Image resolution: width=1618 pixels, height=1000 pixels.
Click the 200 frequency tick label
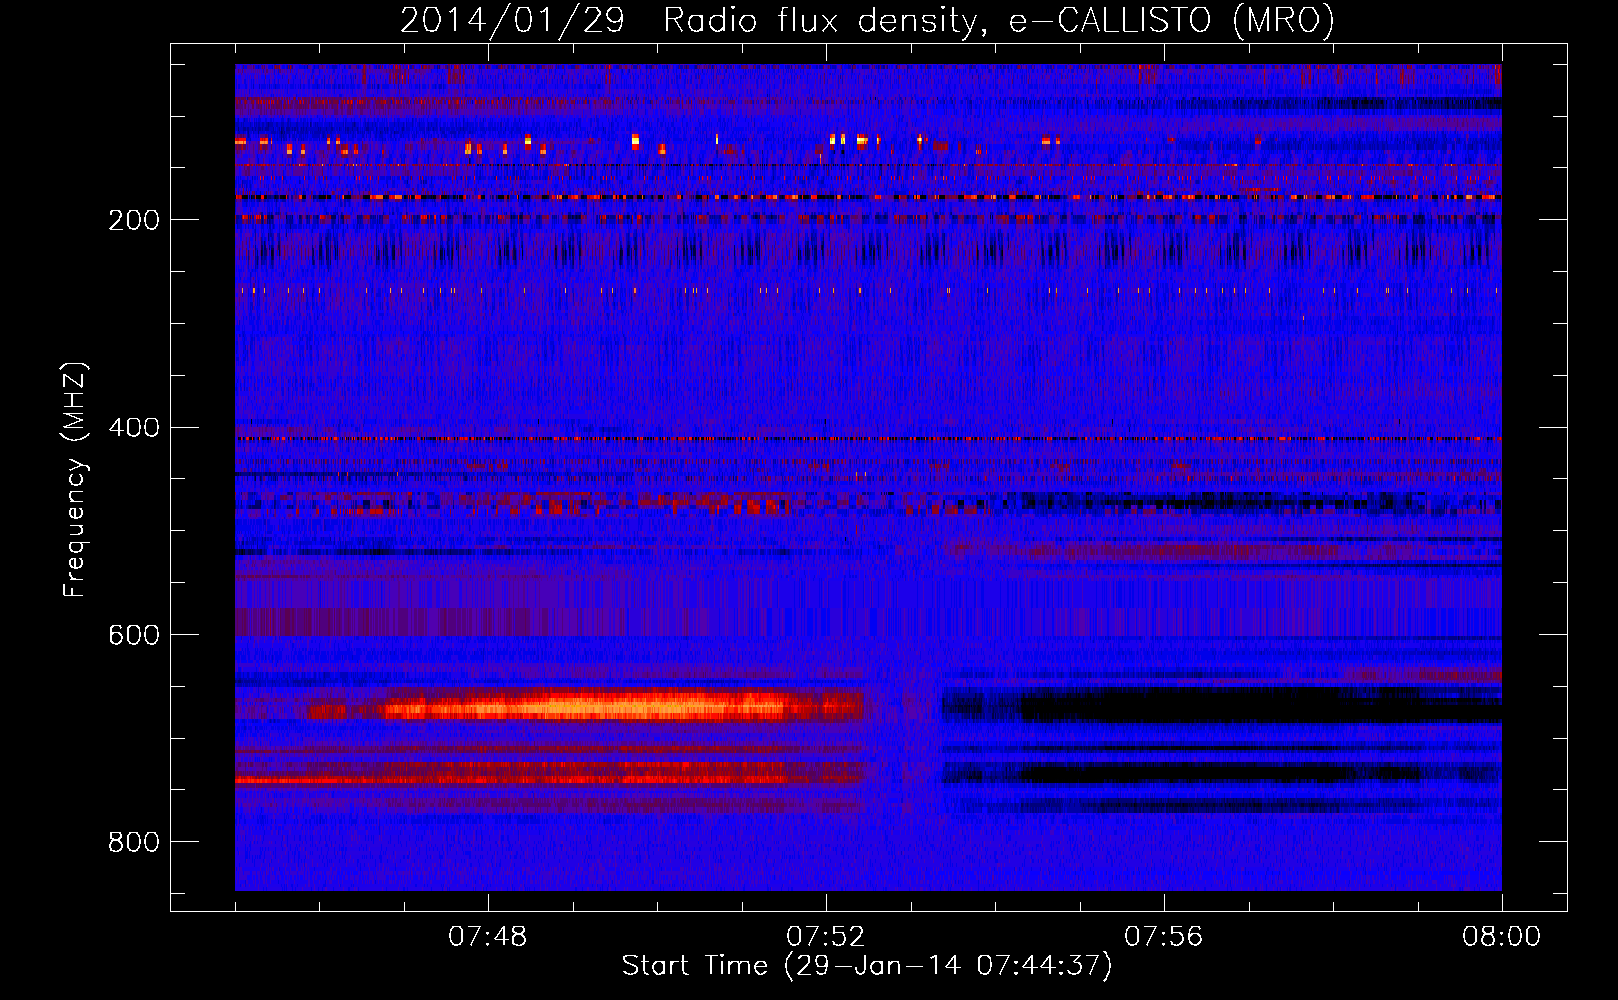(x=133, y=220)
